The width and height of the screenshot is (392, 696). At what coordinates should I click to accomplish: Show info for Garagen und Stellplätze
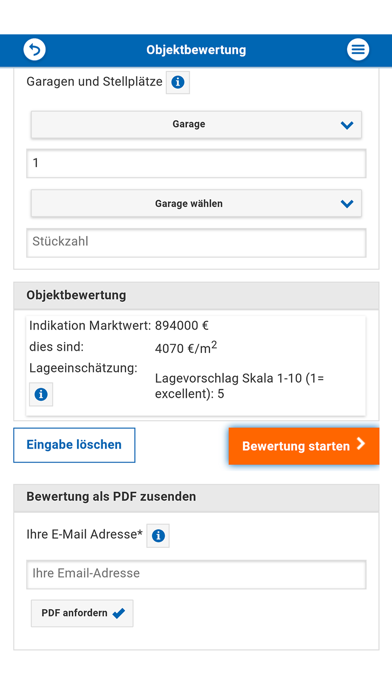(178, 82)
